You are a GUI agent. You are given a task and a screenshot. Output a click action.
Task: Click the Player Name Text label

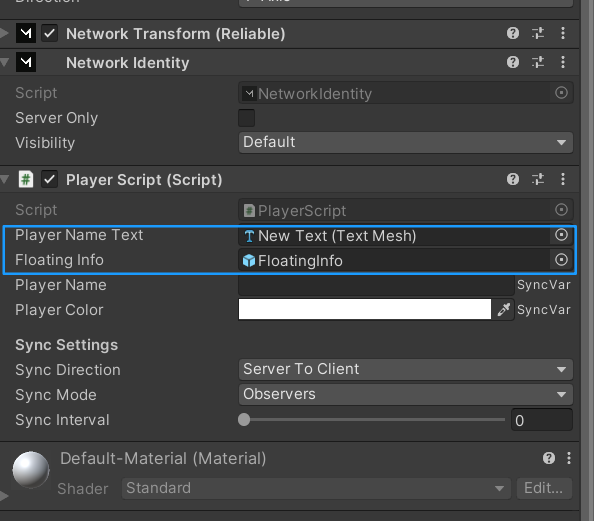[79, 235]
